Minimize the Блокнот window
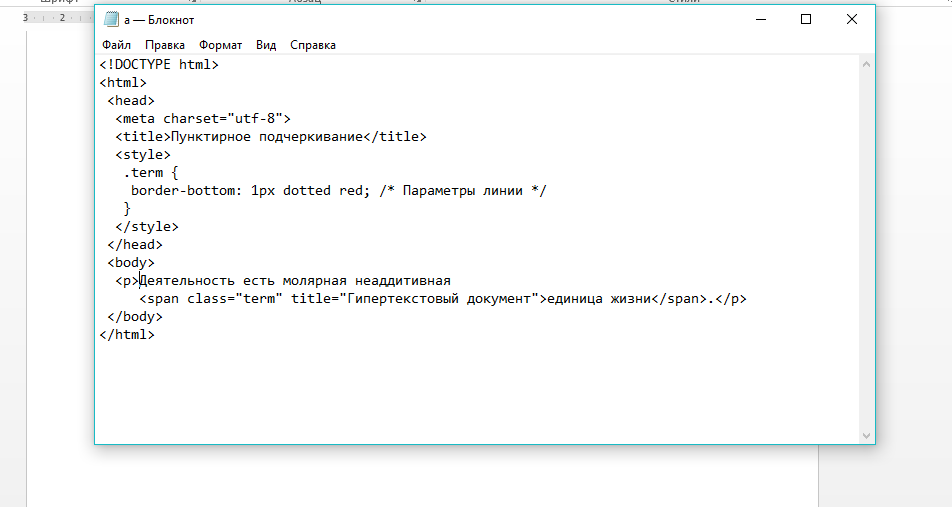This screenshot has height=507, width=952. [761, 19]
